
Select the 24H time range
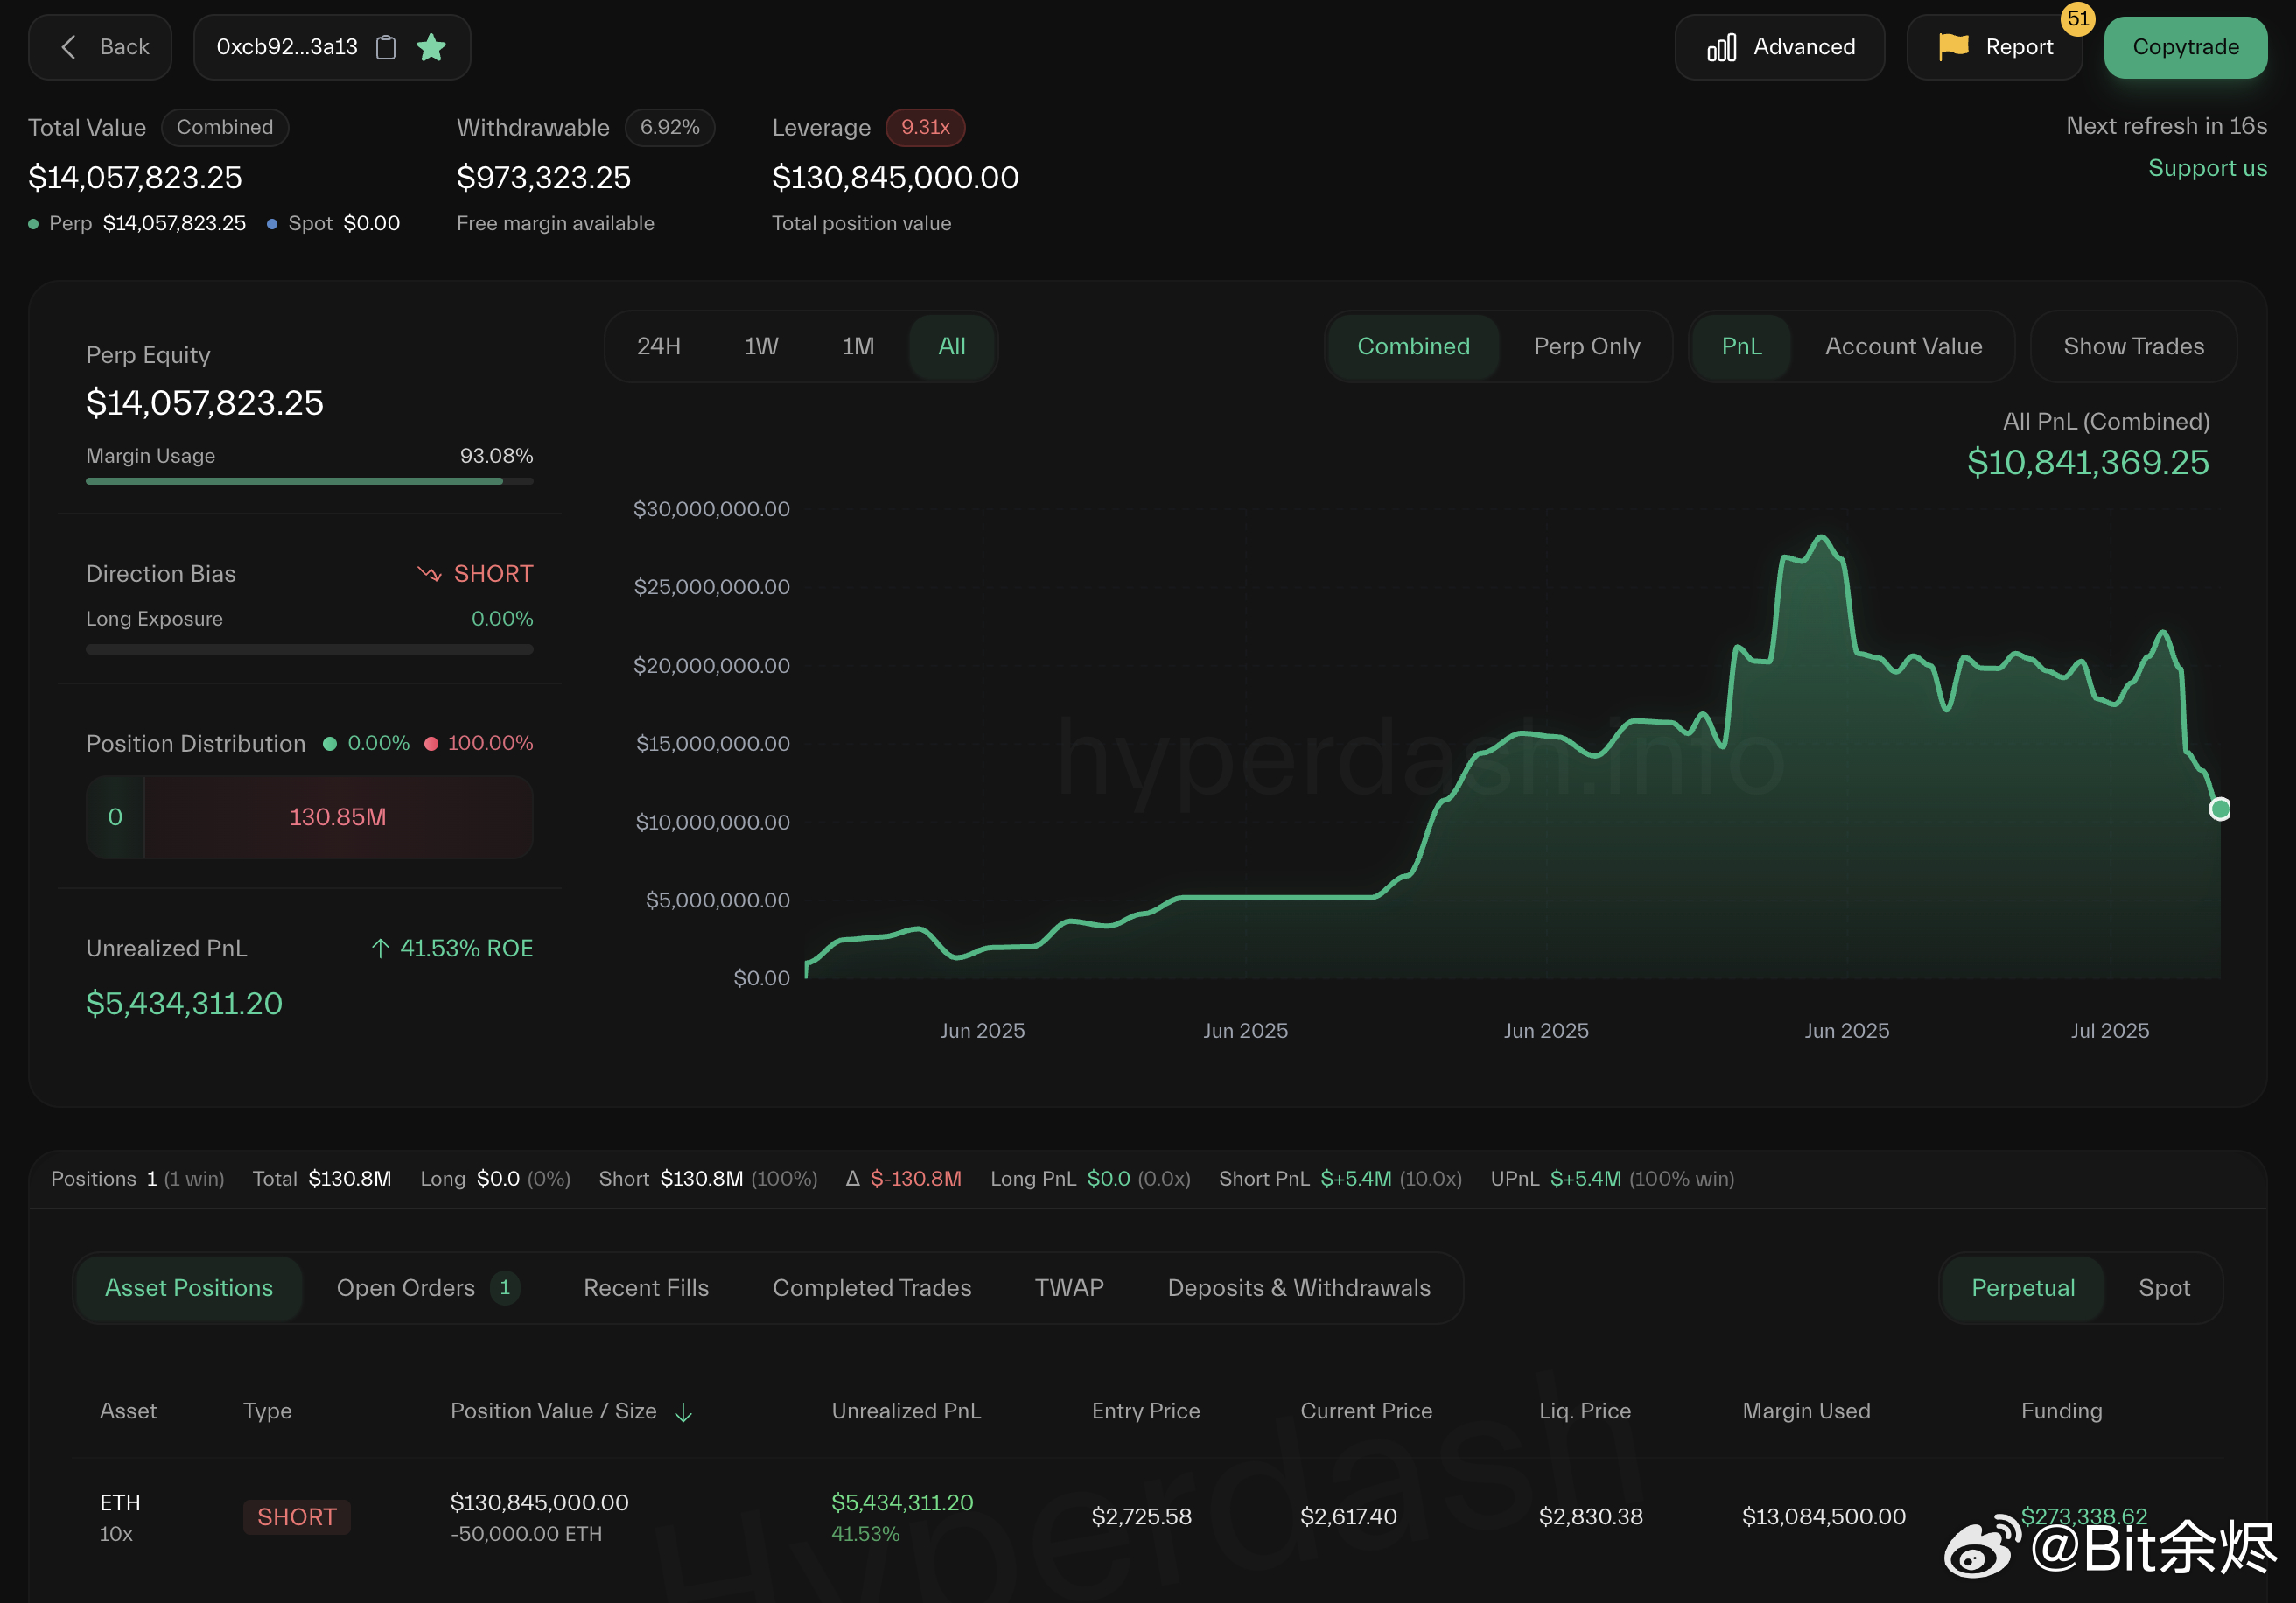click(658, 346)
